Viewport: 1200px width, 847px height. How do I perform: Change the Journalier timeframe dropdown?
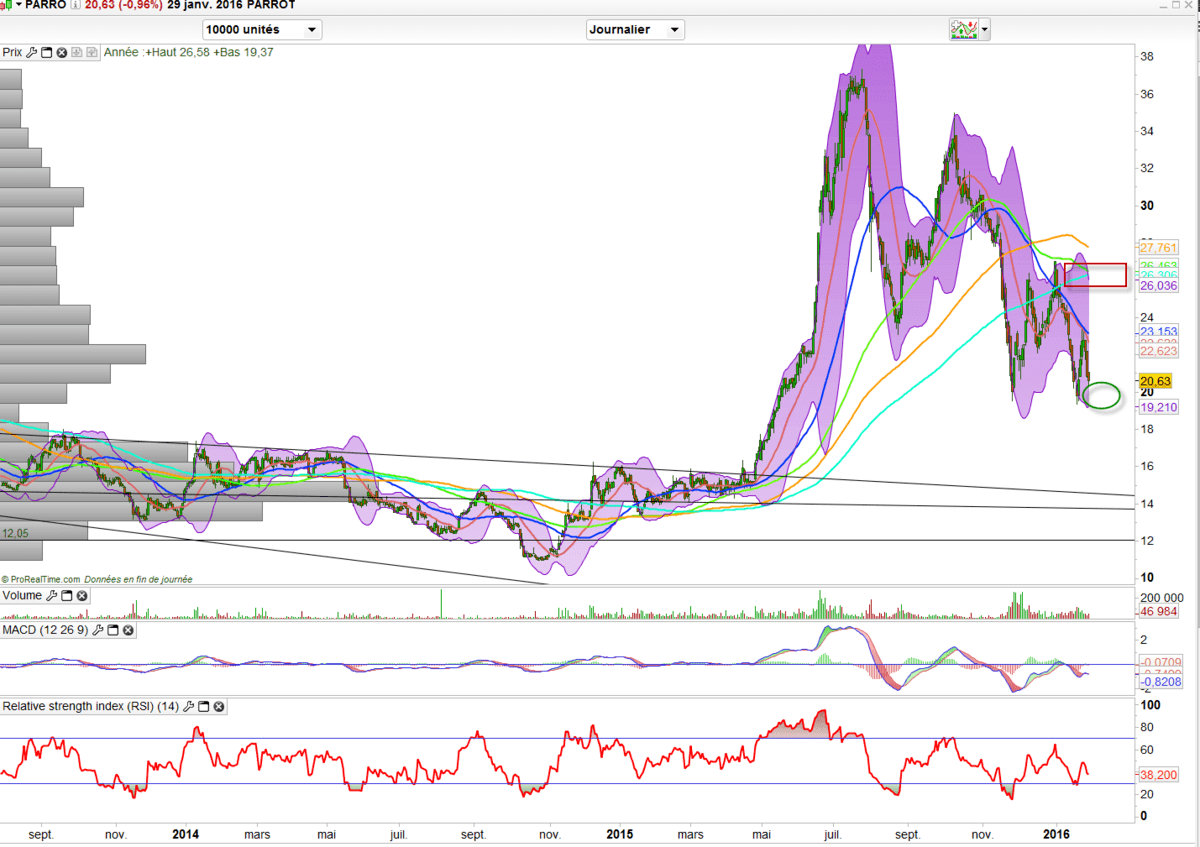(x=635, y=30)
